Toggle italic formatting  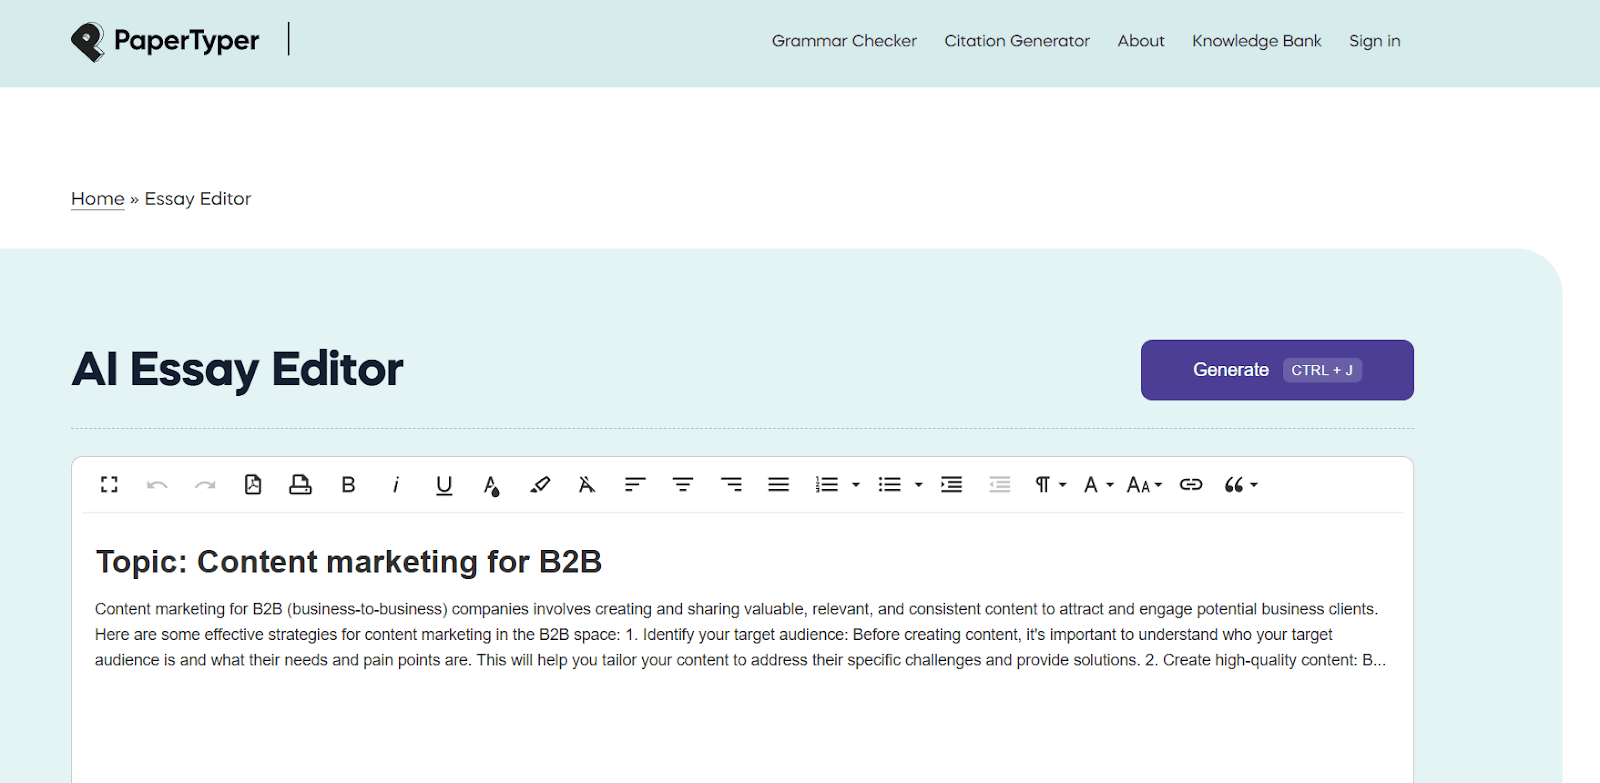point(396,485)
